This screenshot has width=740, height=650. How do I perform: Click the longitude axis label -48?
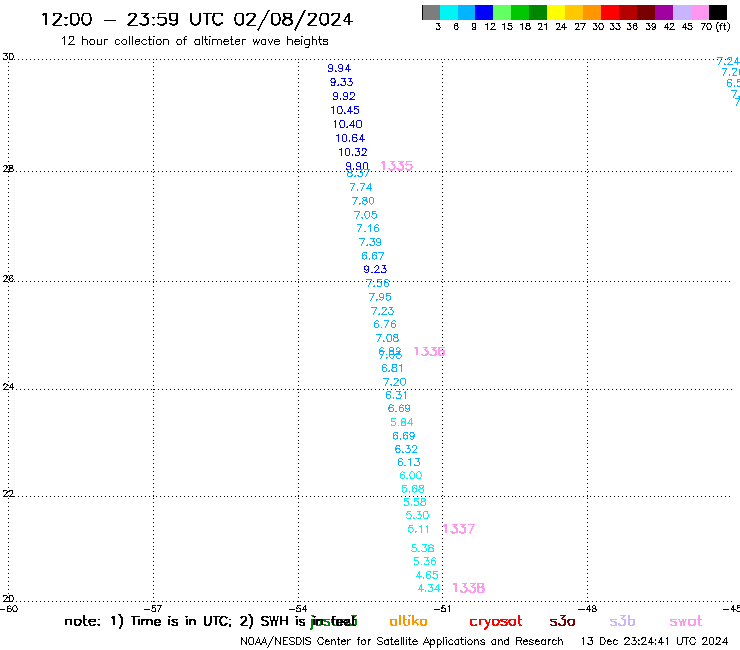point(588,609)
